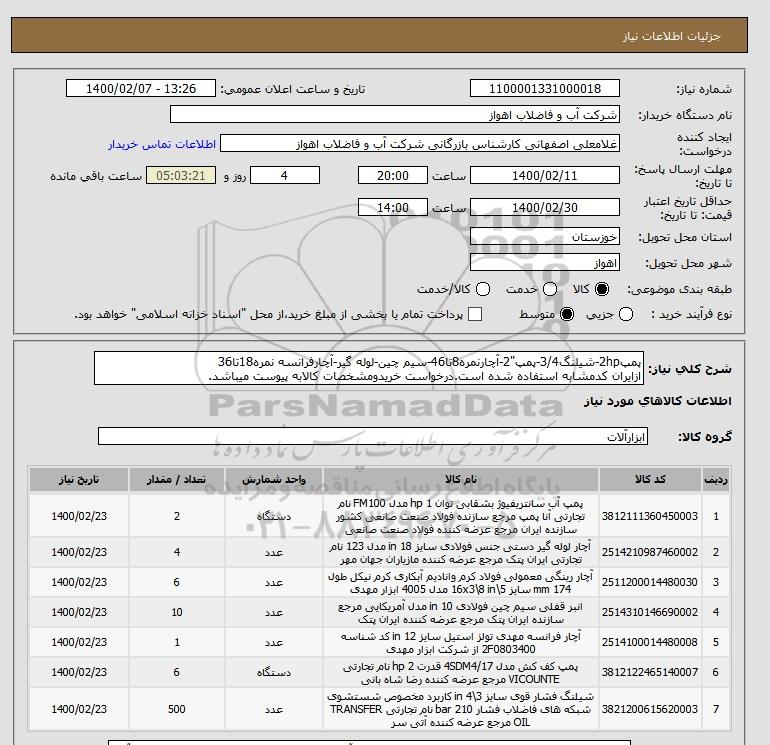The height and width of the screenshot is (745, 770).
Task: Click the شماره نیاز field 1100001331000018
Action: click(x=545, y=88)
